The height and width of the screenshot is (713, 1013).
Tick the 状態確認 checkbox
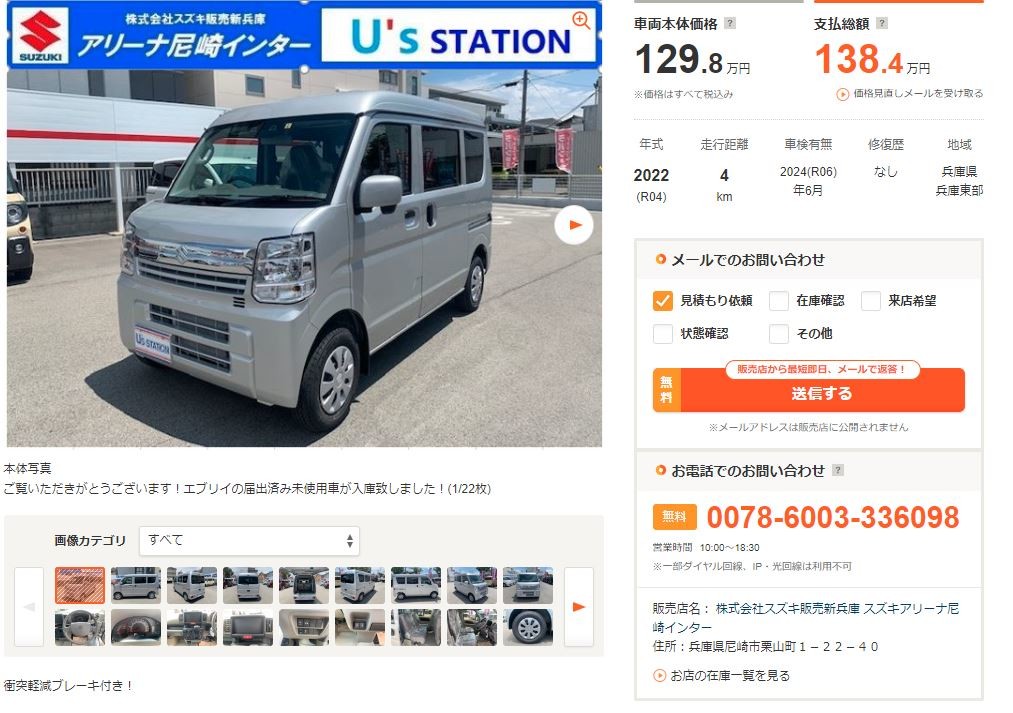[x=662, y=333]
